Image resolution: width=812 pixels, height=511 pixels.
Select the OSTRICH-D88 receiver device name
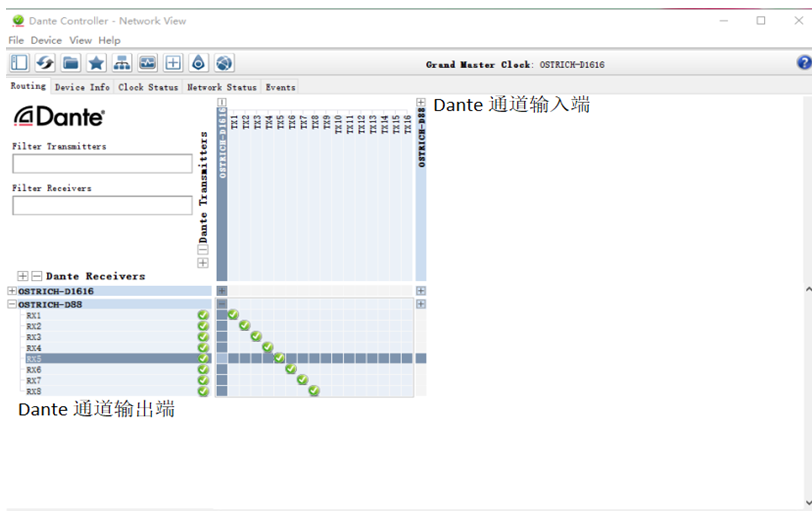pyautogui.click(x=50, y=304)
